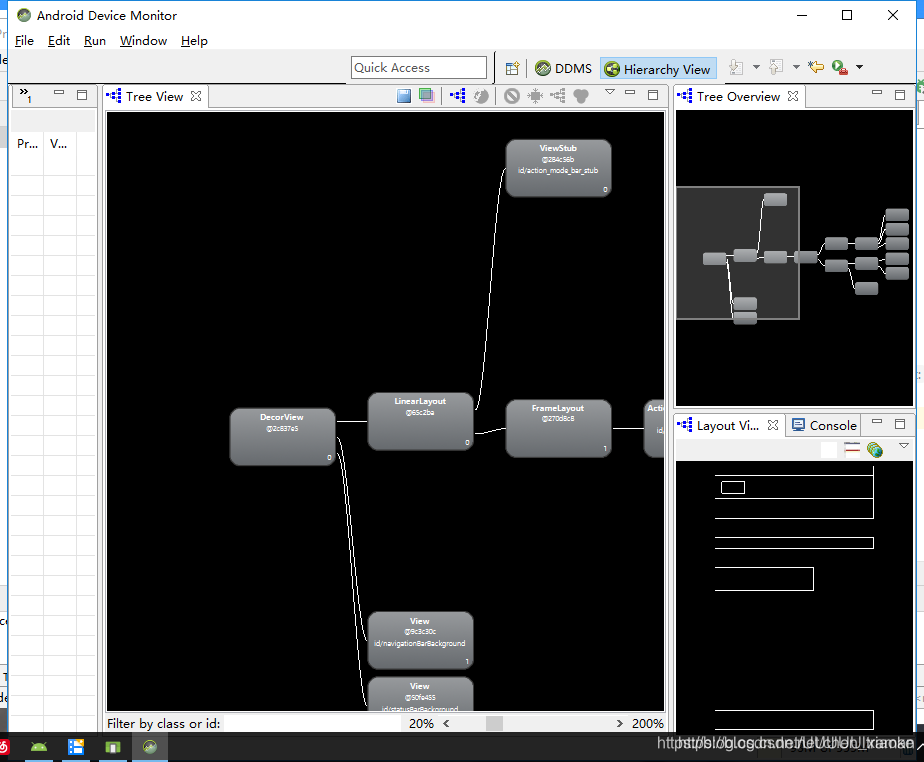This screenshot has width=924, height=762.
Task: Click the blue Load View Hierarchy icon in Tree View toolbar
Action: (x=457, y=95)
